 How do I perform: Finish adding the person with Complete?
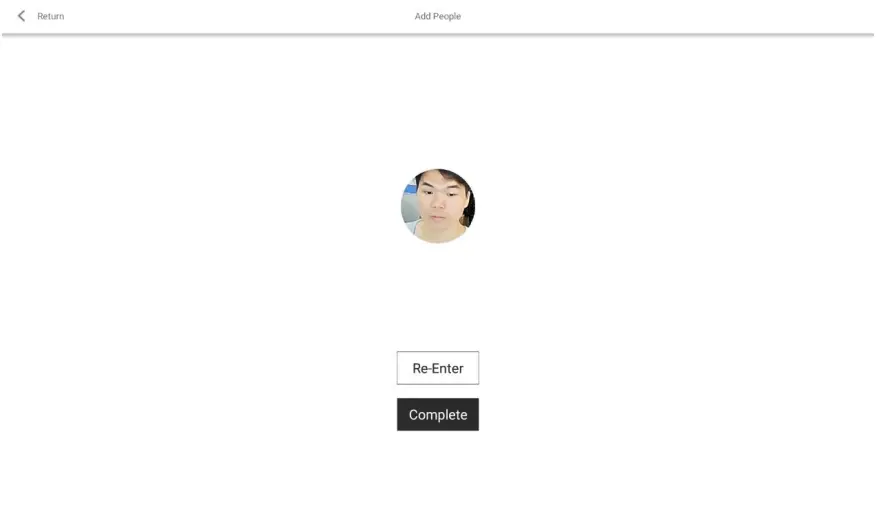(x=438, y=414)
